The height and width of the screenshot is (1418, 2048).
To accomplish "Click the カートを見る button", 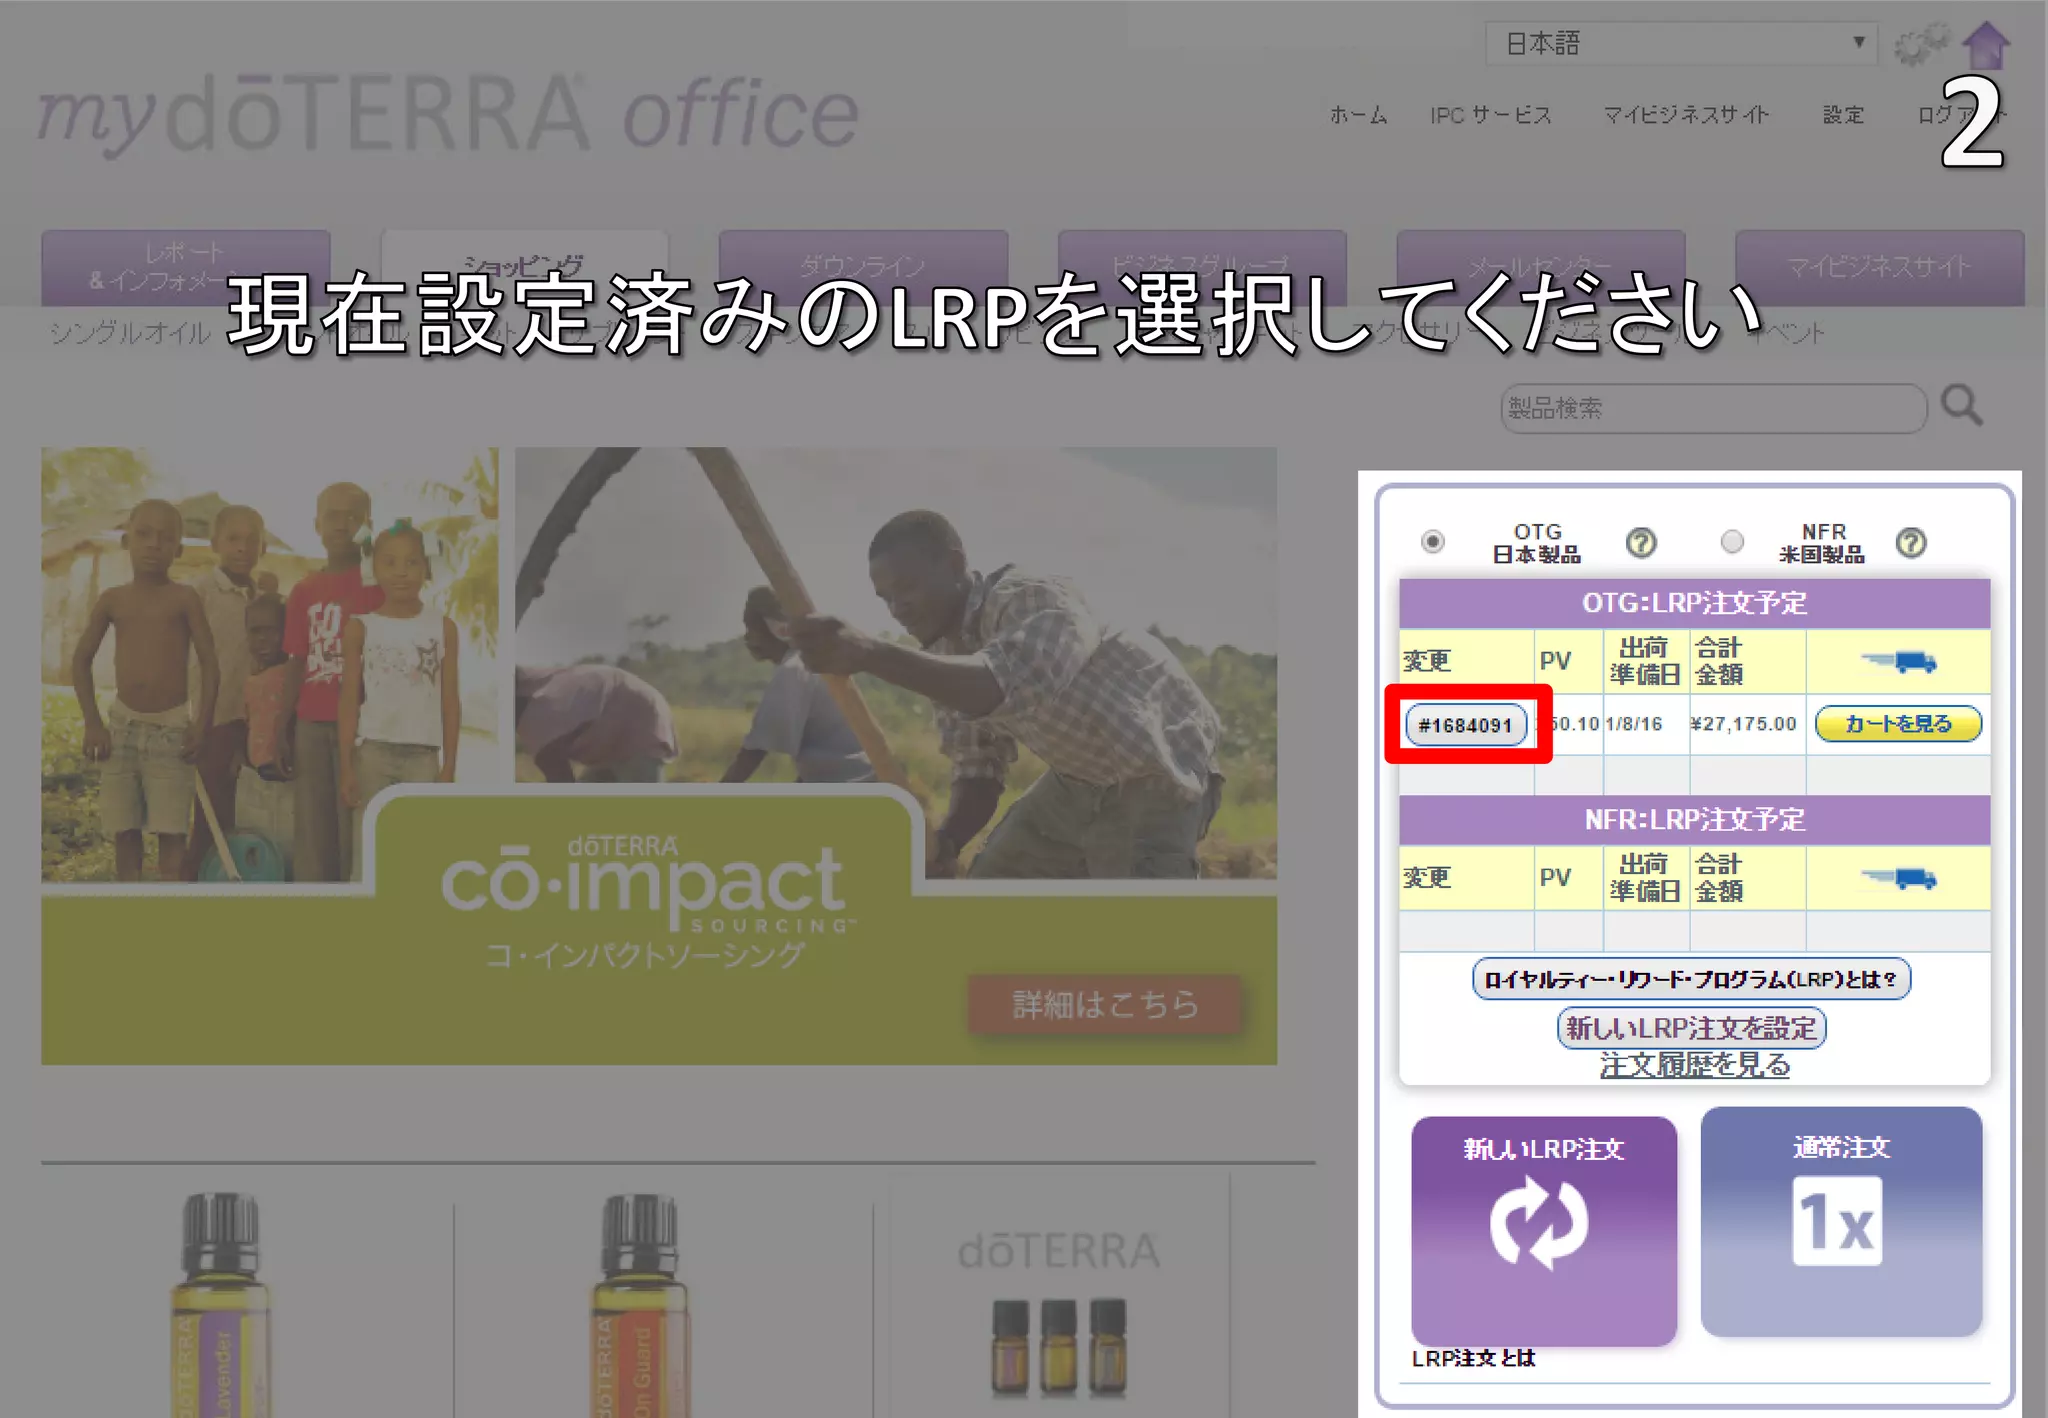I will coord(1897,723).
